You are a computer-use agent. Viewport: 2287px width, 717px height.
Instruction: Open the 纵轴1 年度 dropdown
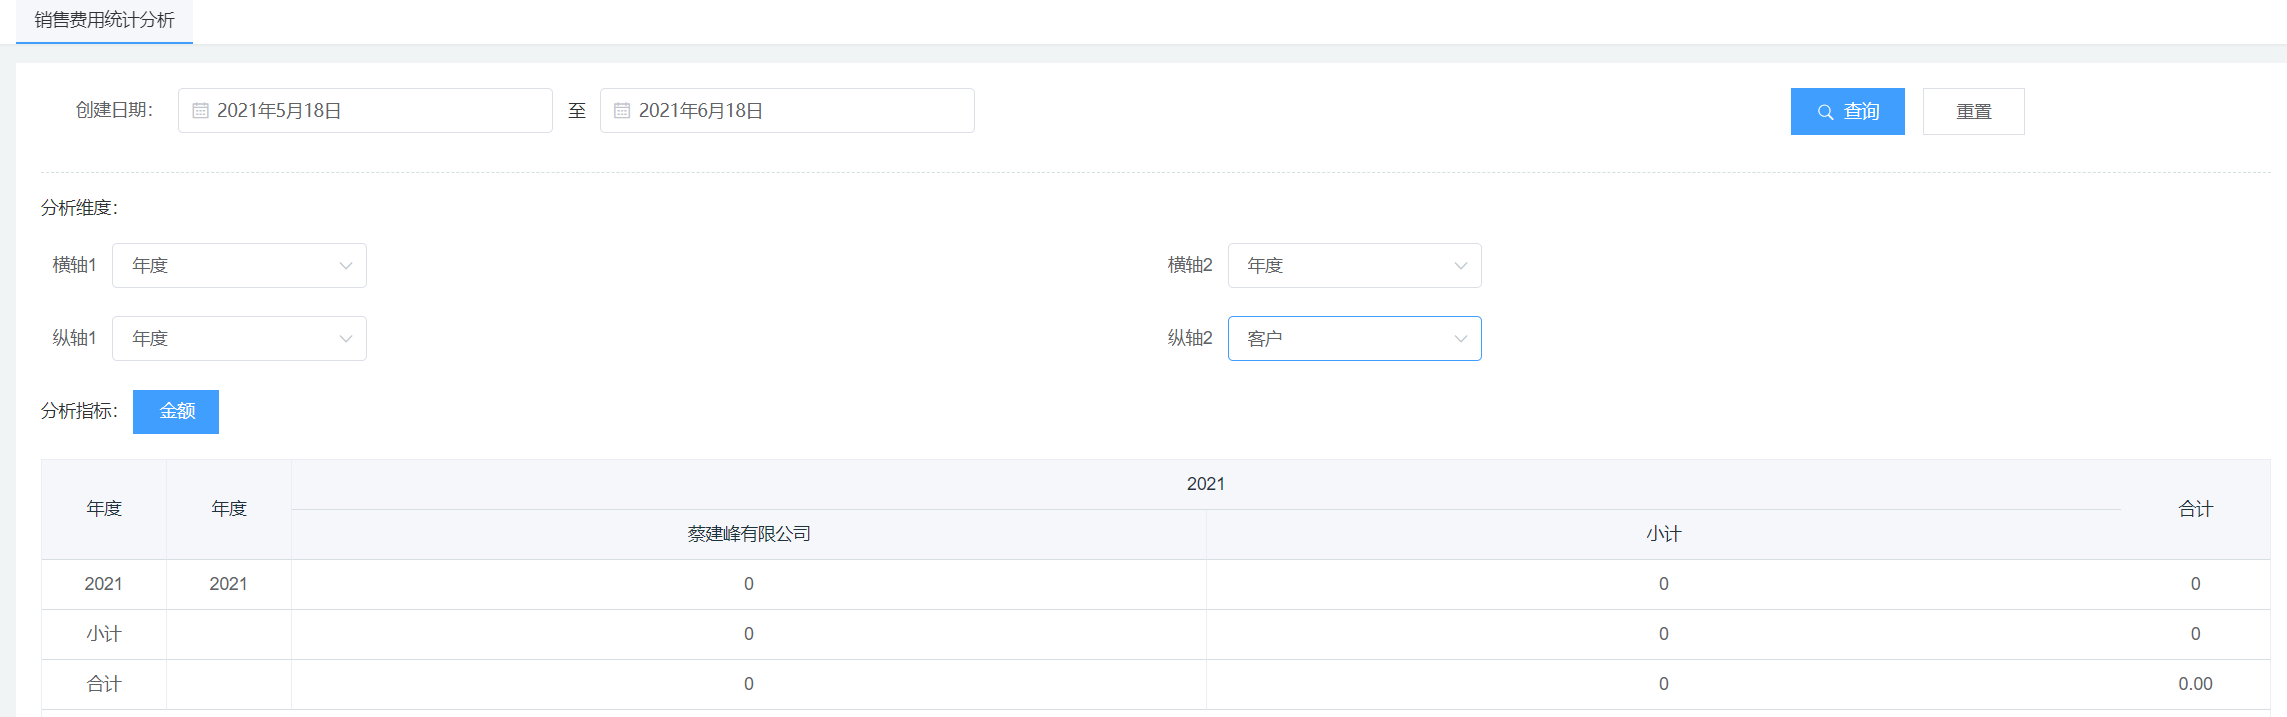pyautogui.click(x=239, y=339)
